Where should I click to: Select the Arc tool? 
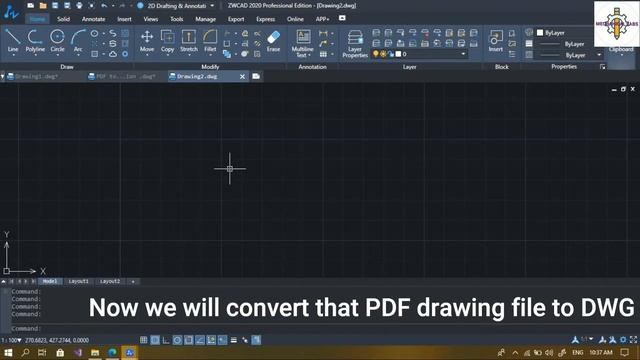(x=78, y=40)
